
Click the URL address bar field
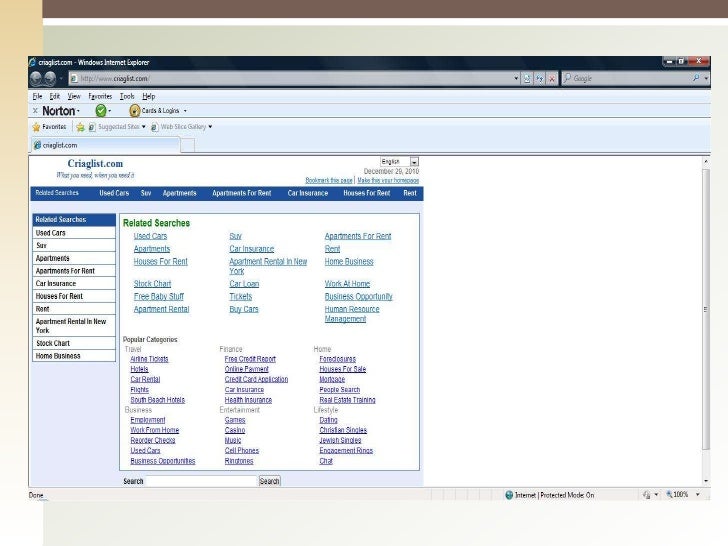(x=291, y=78)
